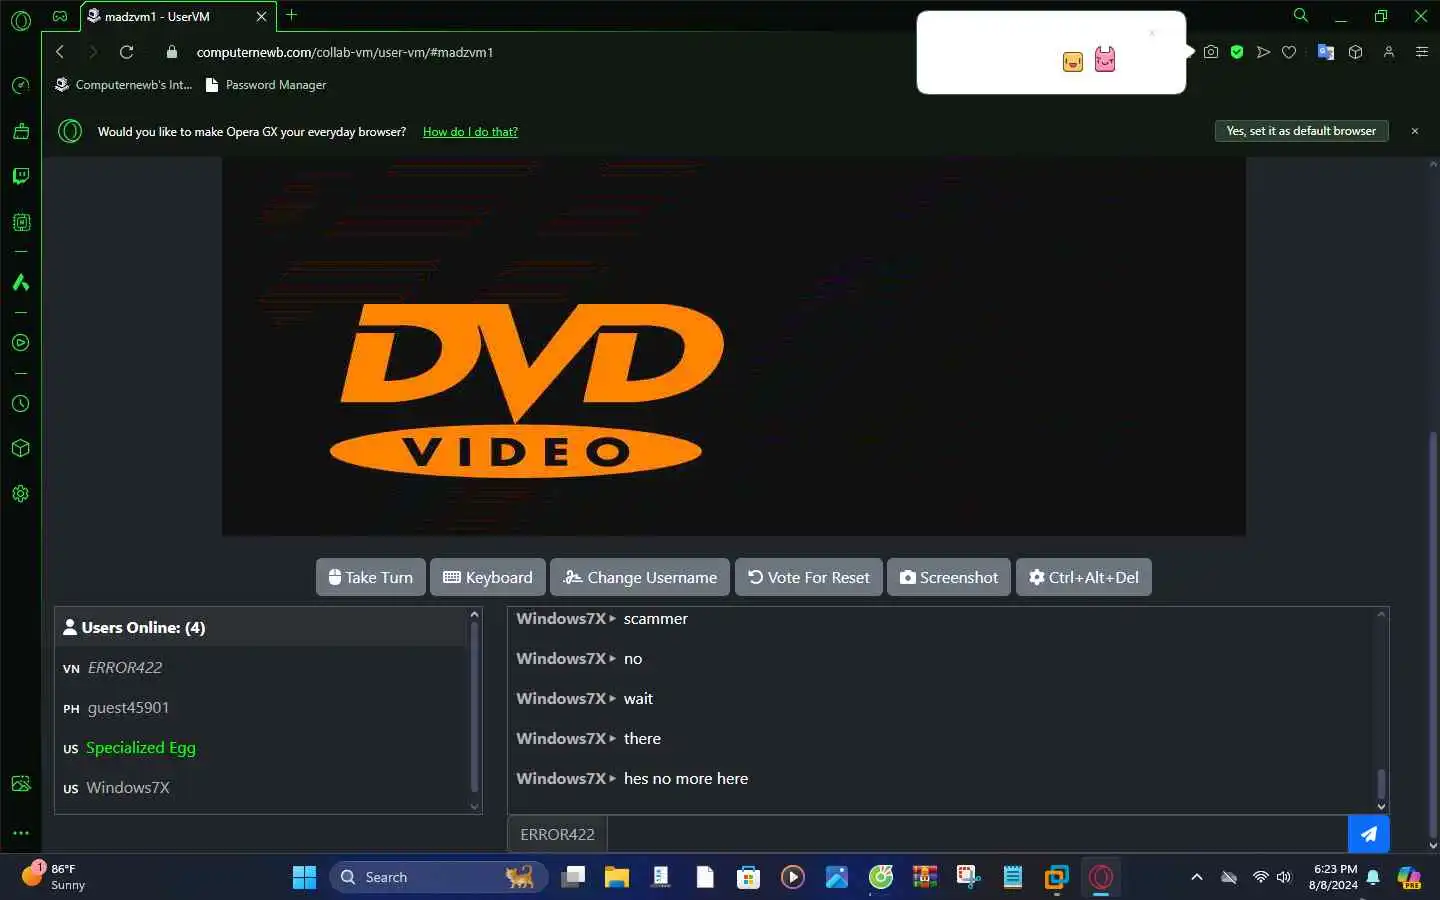Click the taskbar Search box

(x=438, y=877)
